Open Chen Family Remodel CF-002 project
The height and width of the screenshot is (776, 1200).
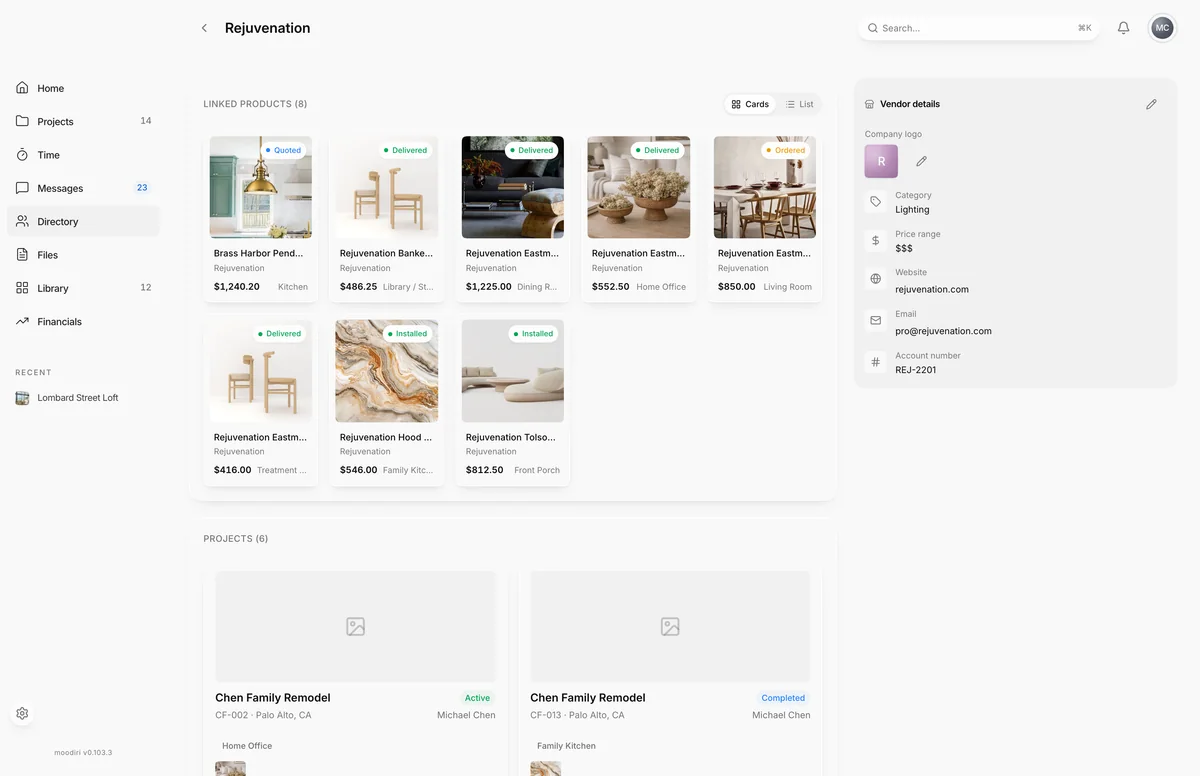[x=355, y=667]
